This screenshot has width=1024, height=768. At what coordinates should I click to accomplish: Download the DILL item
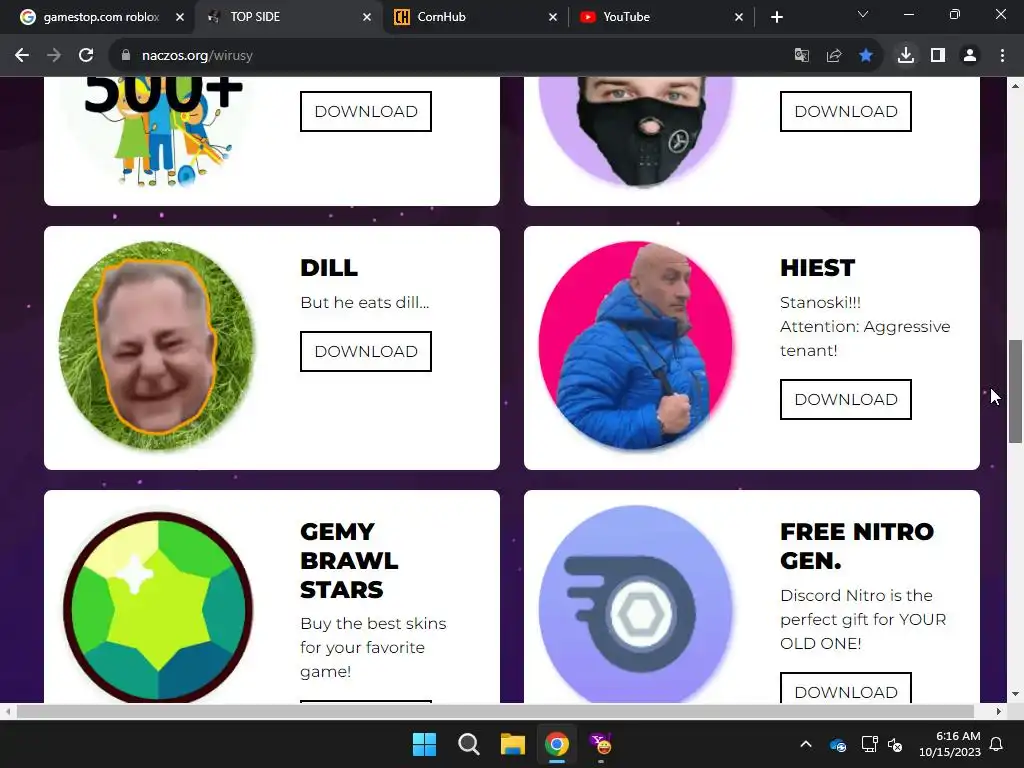pos(366,351)
